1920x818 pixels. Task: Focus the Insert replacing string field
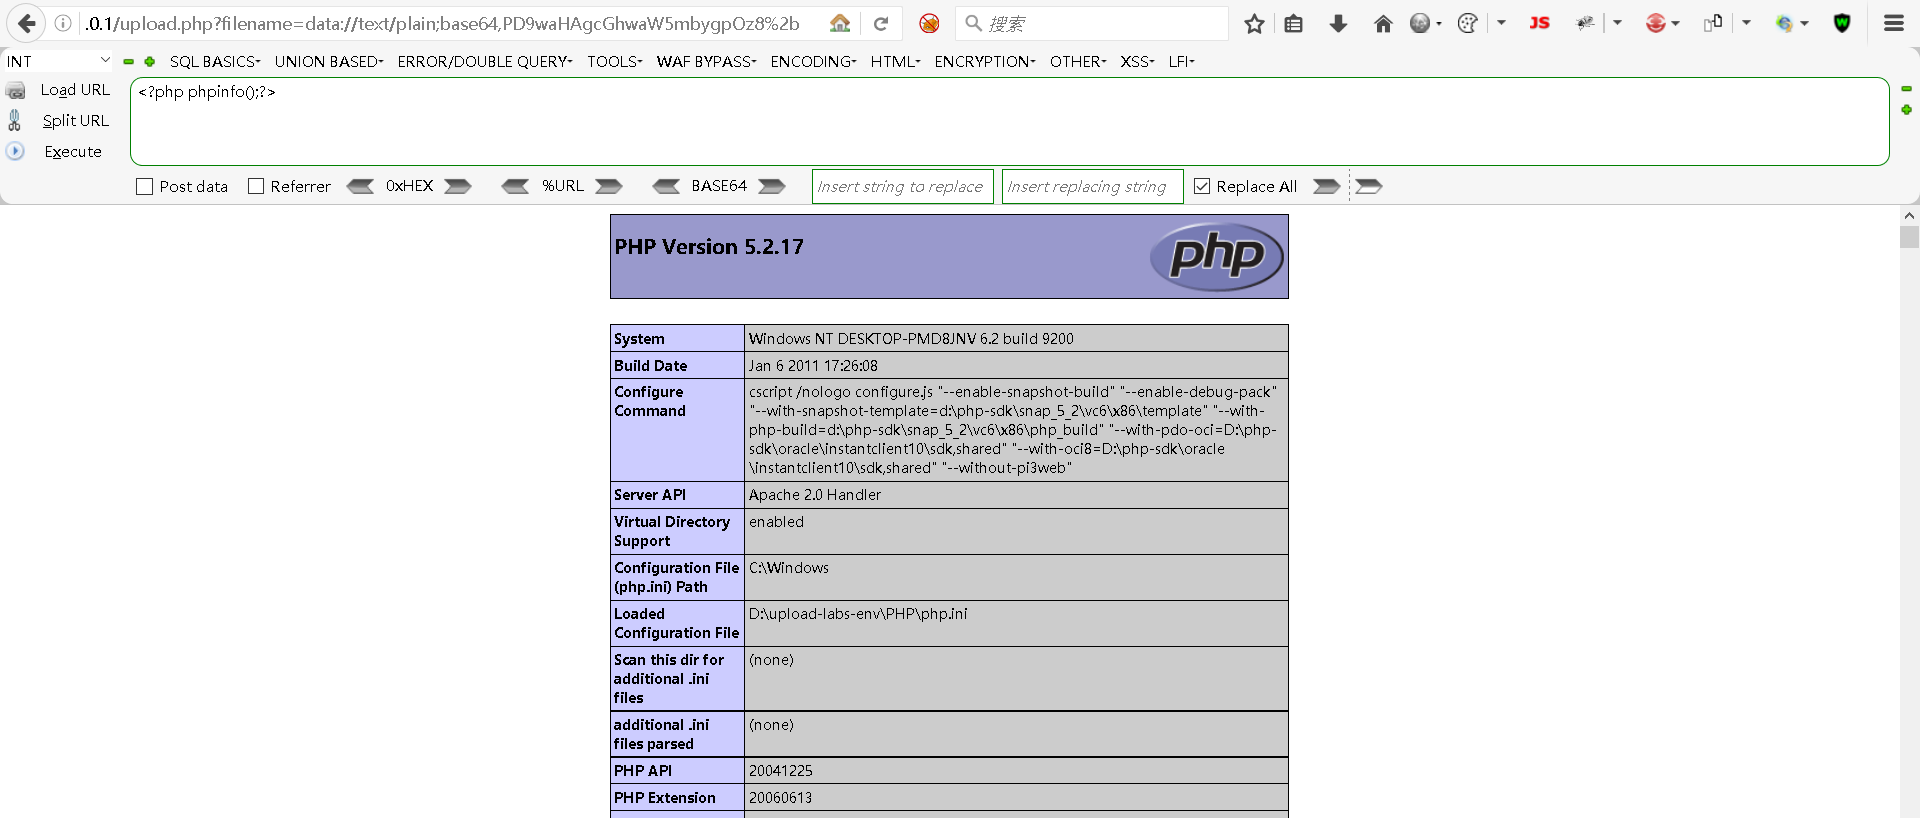tap(1092, 186)
